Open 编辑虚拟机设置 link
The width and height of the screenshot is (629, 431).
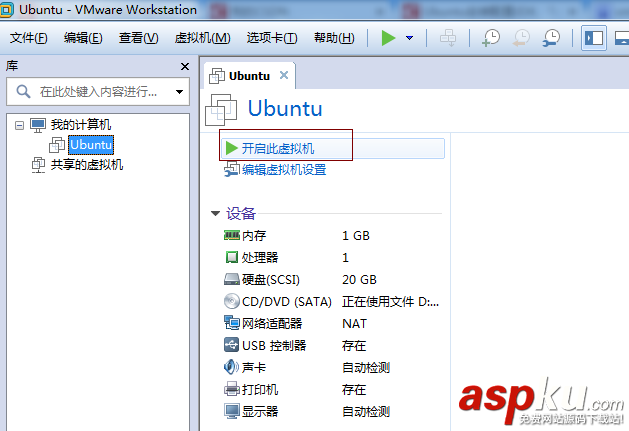click(284, 170)
